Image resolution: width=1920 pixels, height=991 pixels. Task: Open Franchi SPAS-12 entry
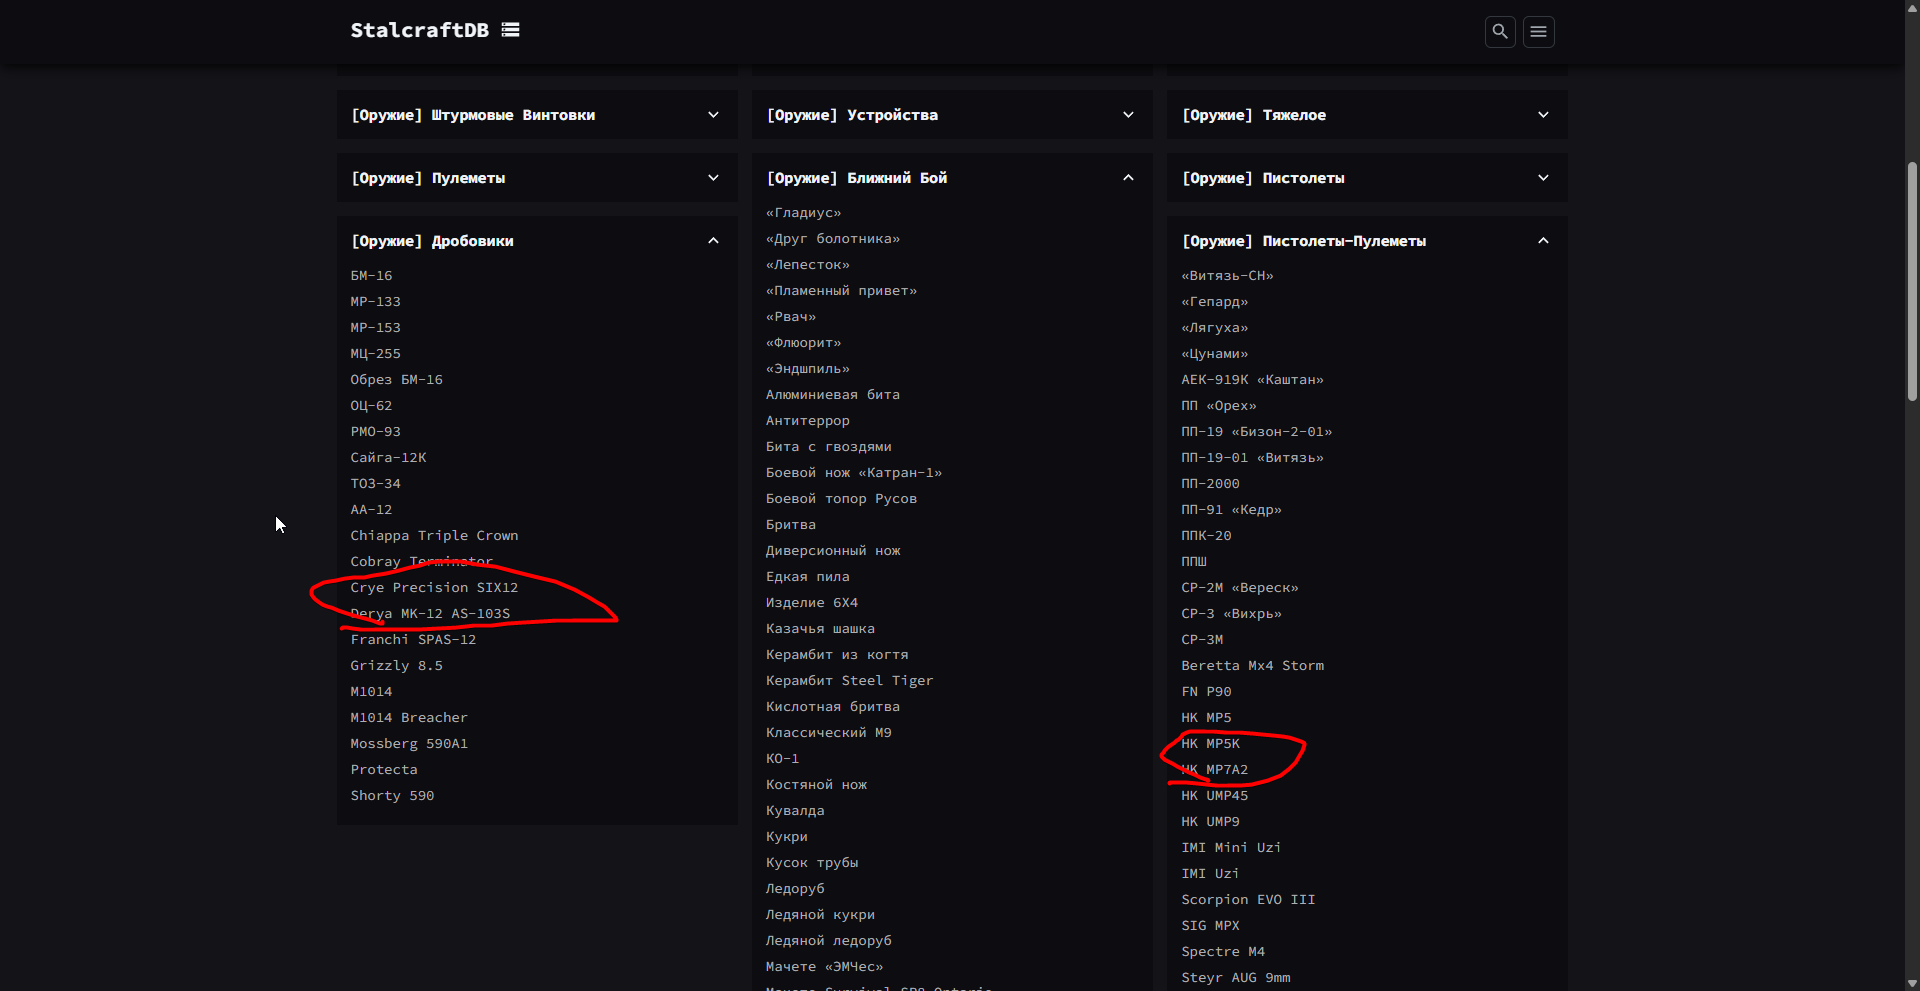tap(413, 639)
